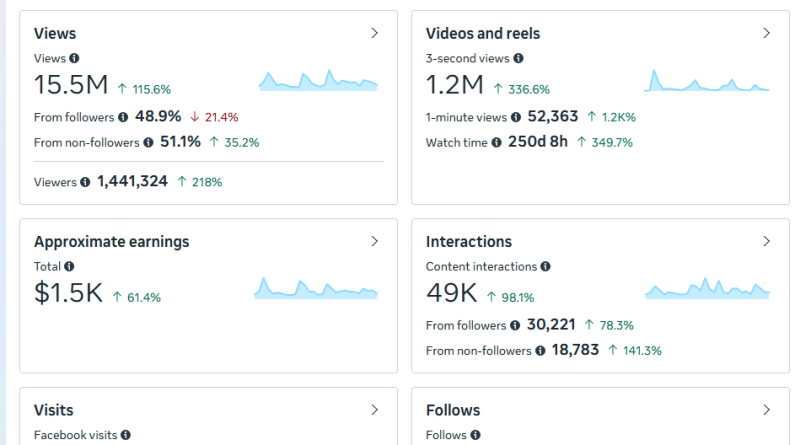Click the Views sparkline chart

[x=318, y=82]
